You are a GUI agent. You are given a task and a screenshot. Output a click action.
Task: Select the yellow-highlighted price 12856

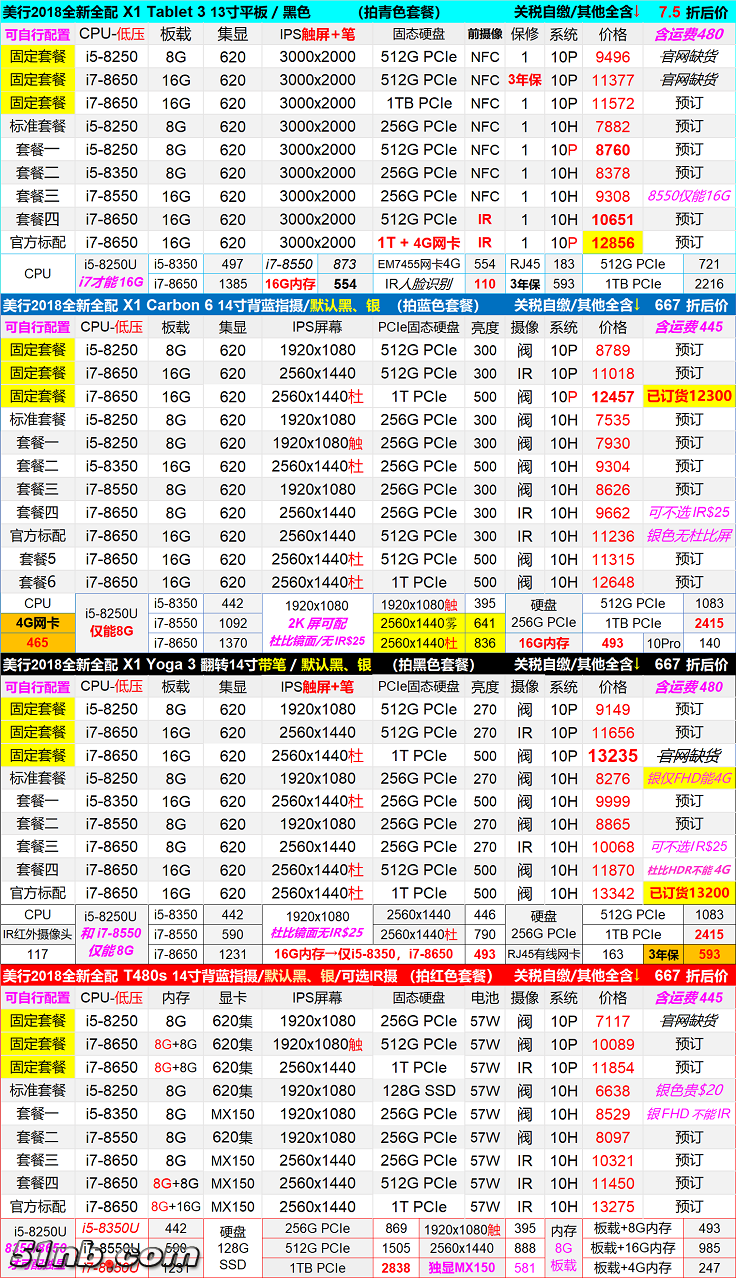click(x=613, y=243)
